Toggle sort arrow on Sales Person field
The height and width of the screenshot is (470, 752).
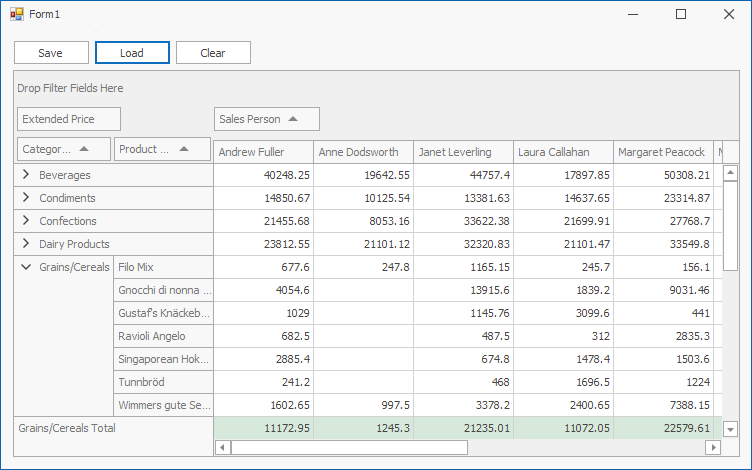click(293, 119)
